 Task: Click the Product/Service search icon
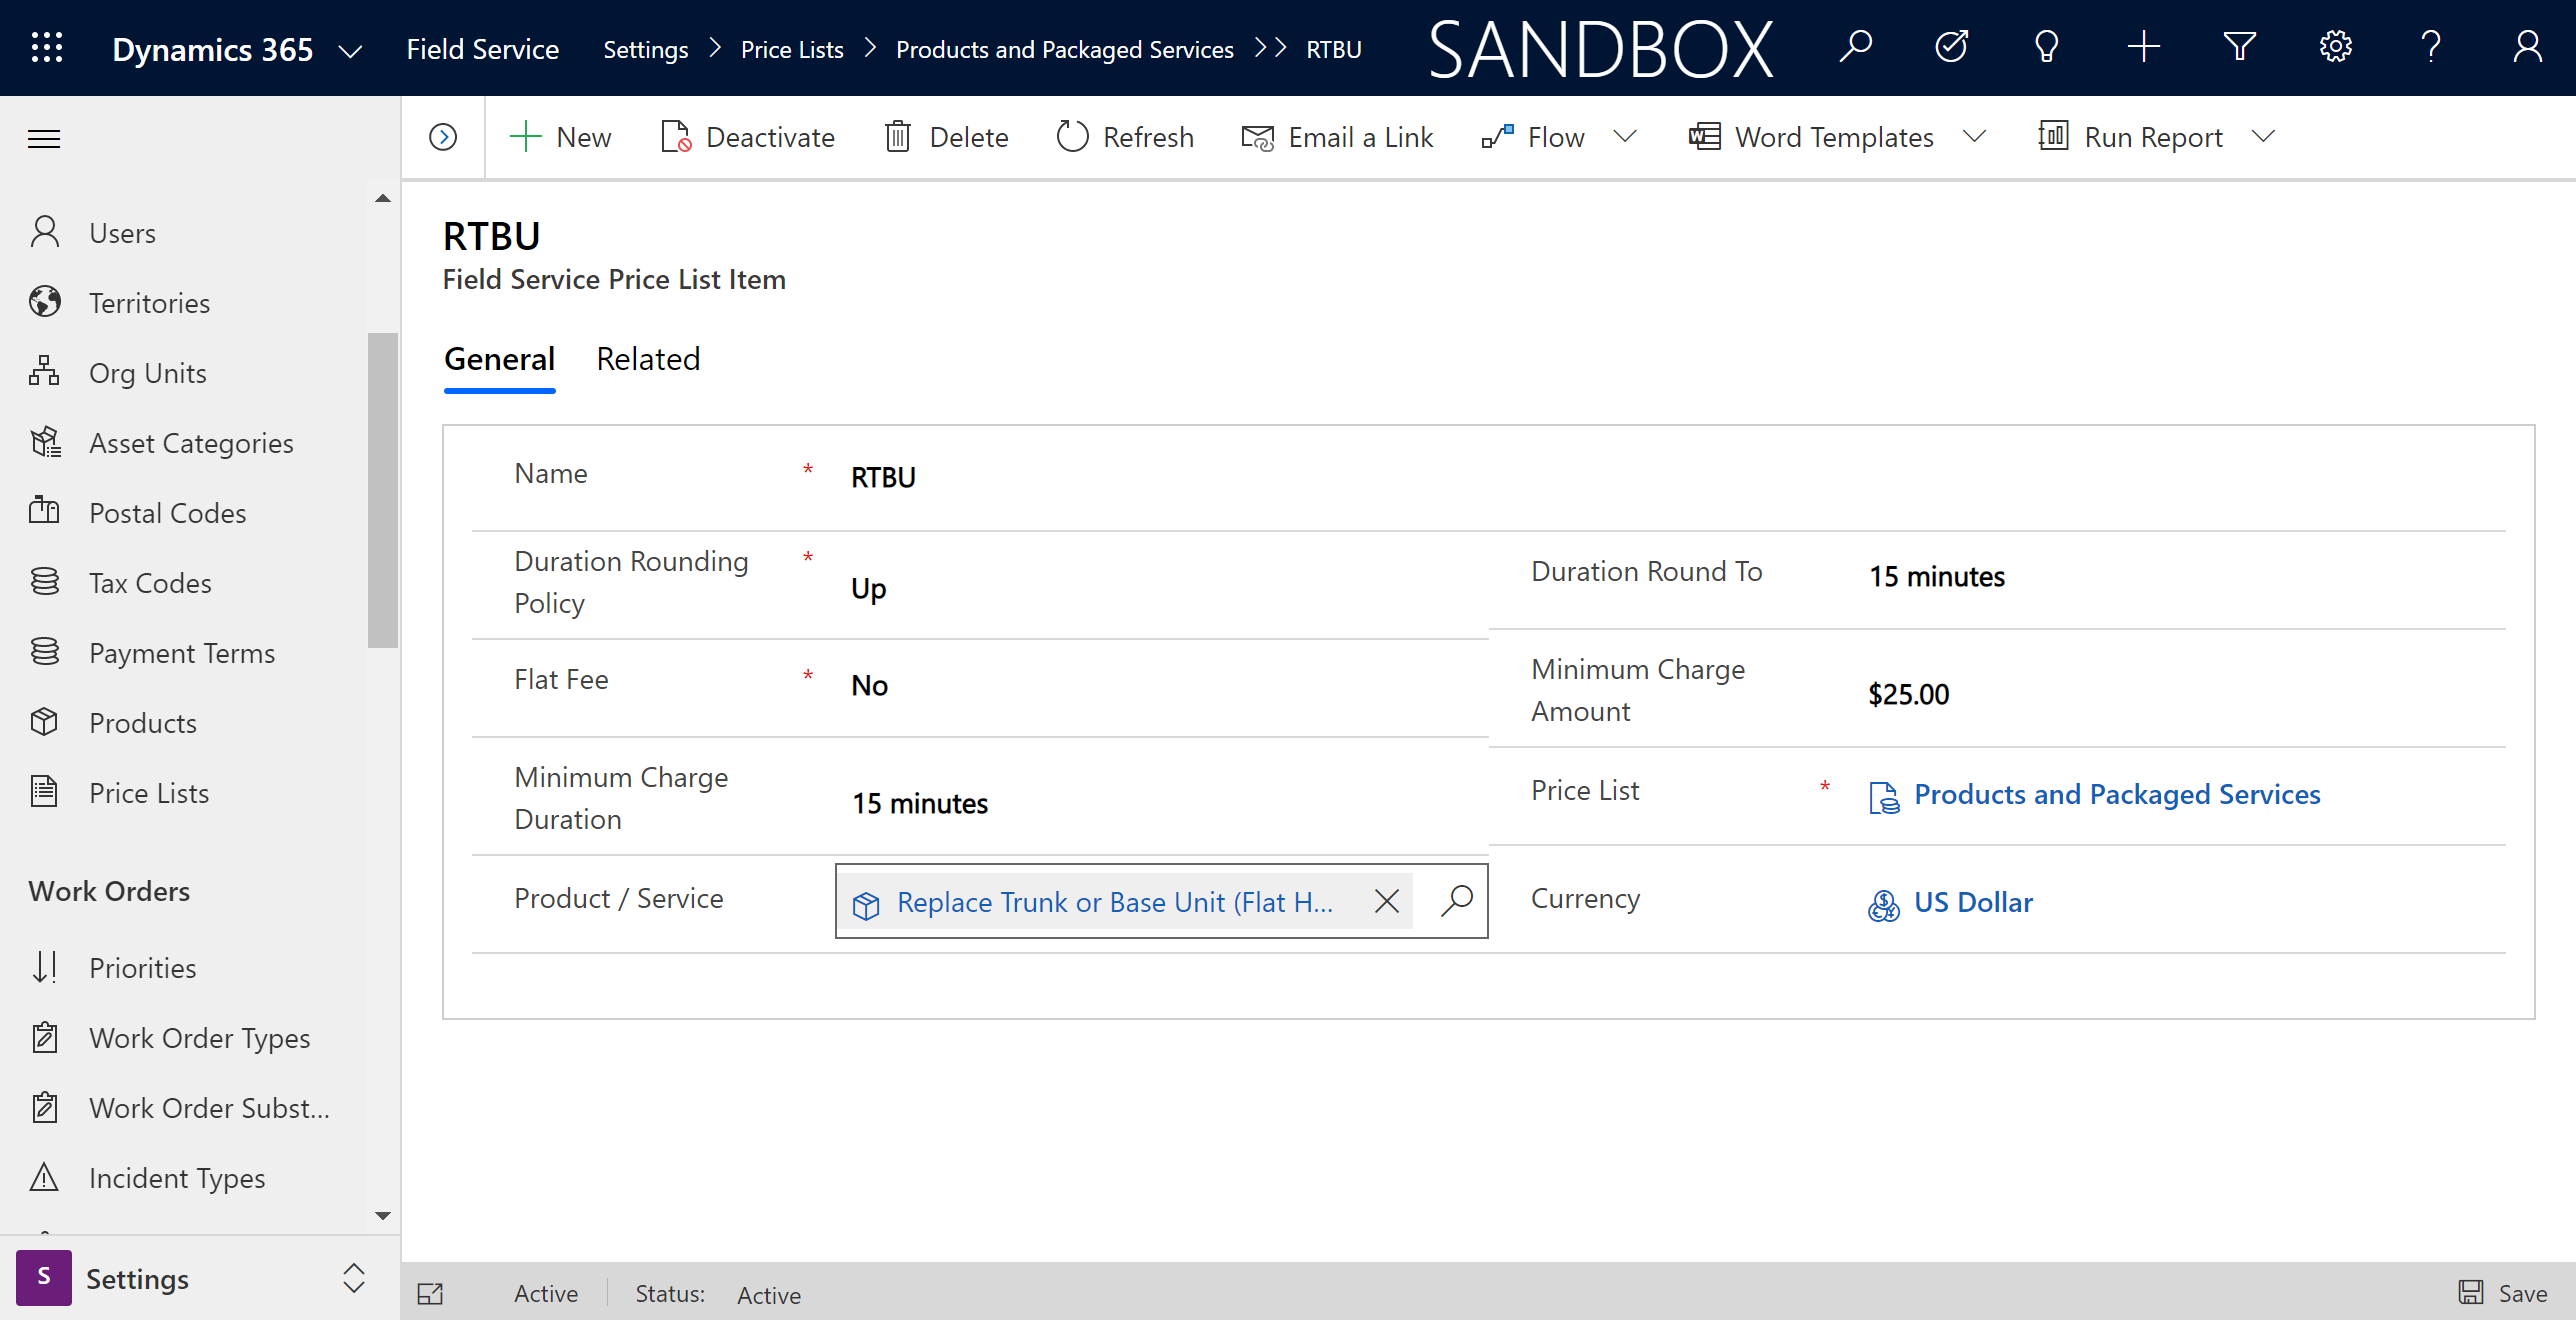1455,901
